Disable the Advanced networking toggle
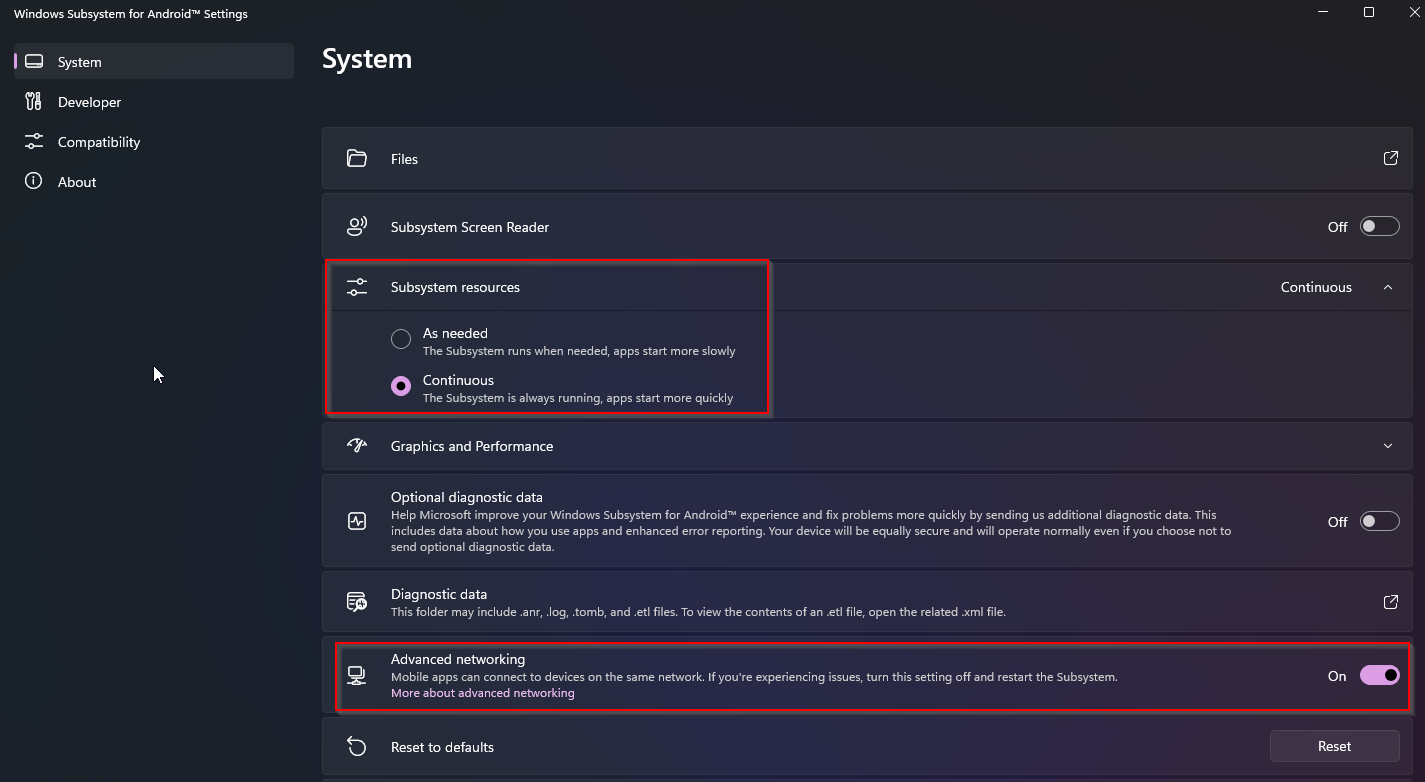This screenshot has width=1425, height=782. tap(1379, 675)
